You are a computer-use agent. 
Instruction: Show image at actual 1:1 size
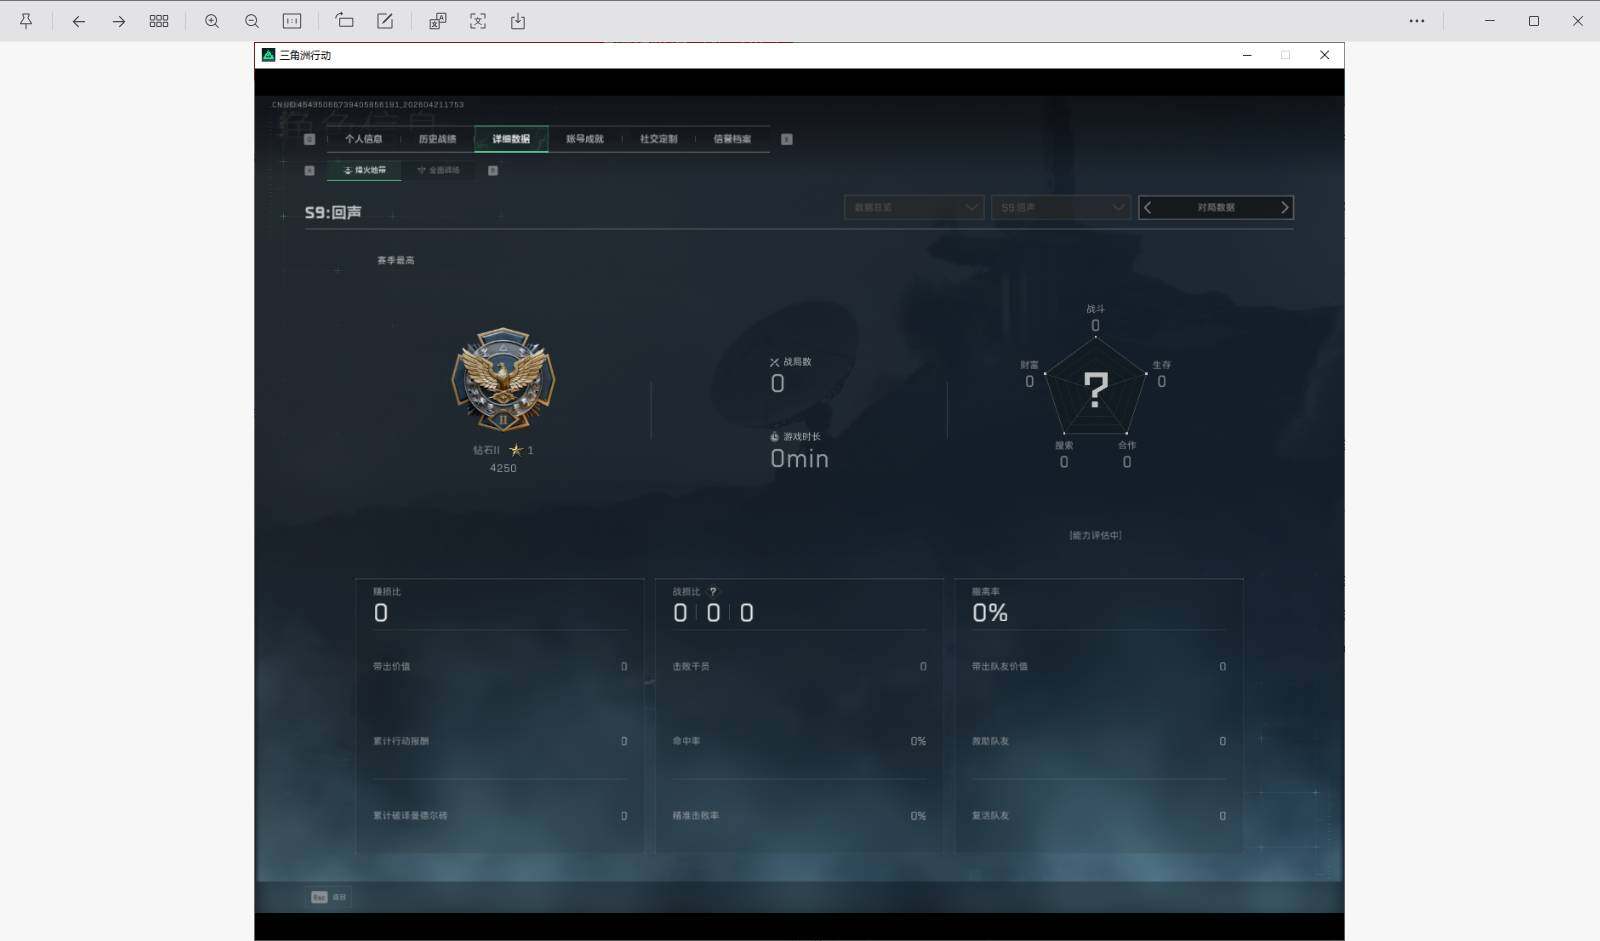292,21
